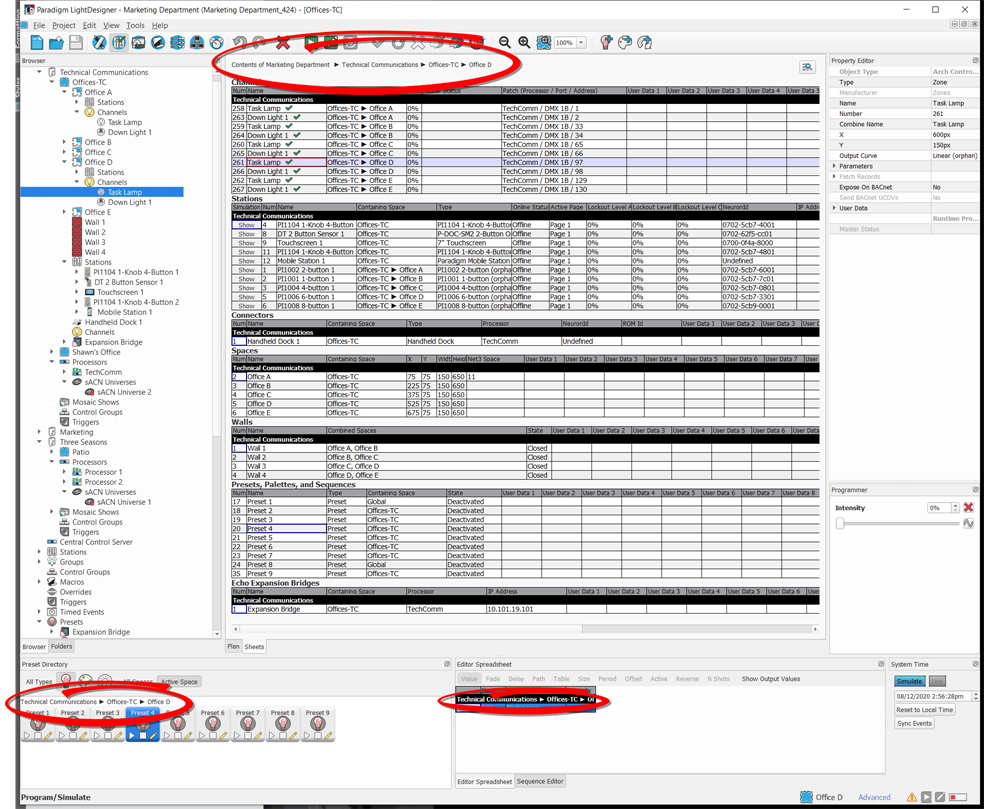Click the red X delete toolbar icon

[283, 43]
